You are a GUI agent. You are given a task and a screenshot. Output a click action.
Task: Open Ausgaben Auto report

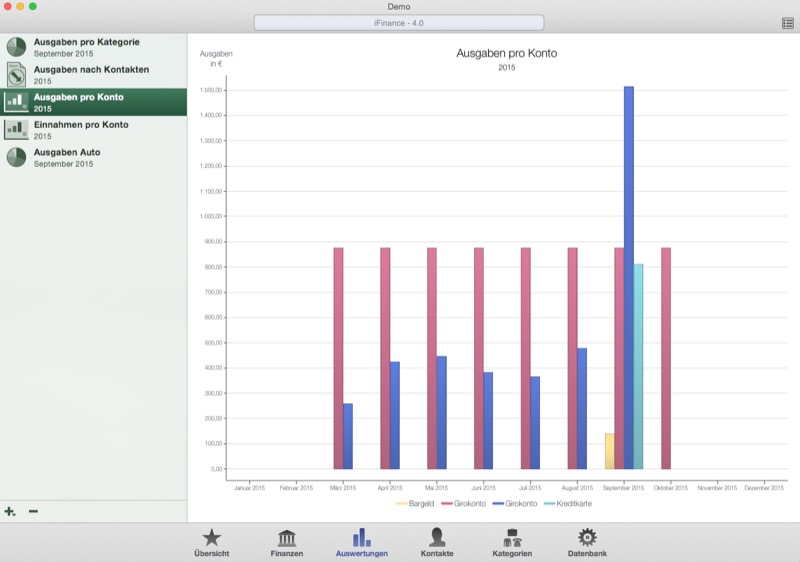pyautogui.click(x=66, y=157)
